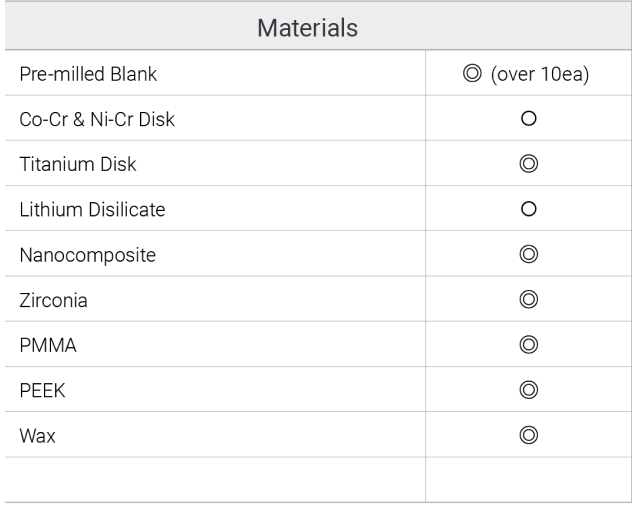Click the double-circle icon in PEEK row
The height and width of the screenshot is (519, 632).
coord(528,390)
